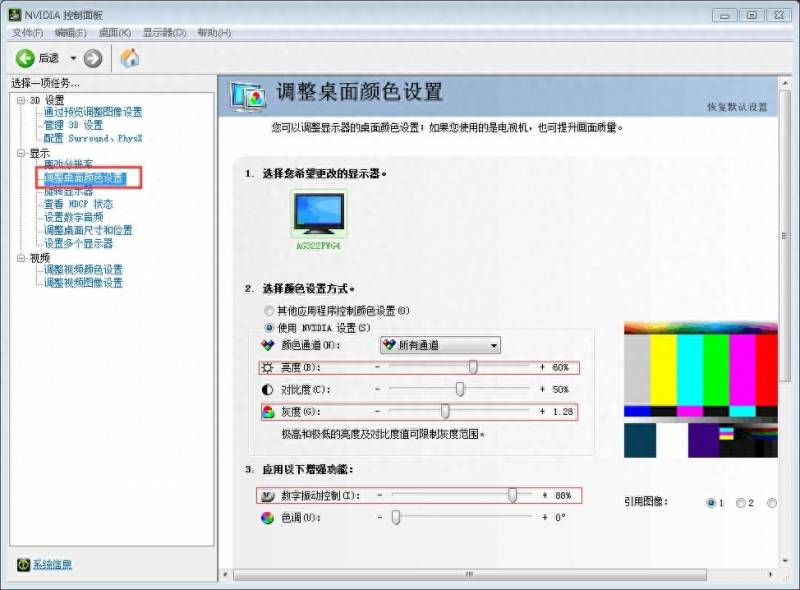Screen dimensions: 800x590
Task: Collapse the 3D 设置 tree node
Action: point(21,100)
